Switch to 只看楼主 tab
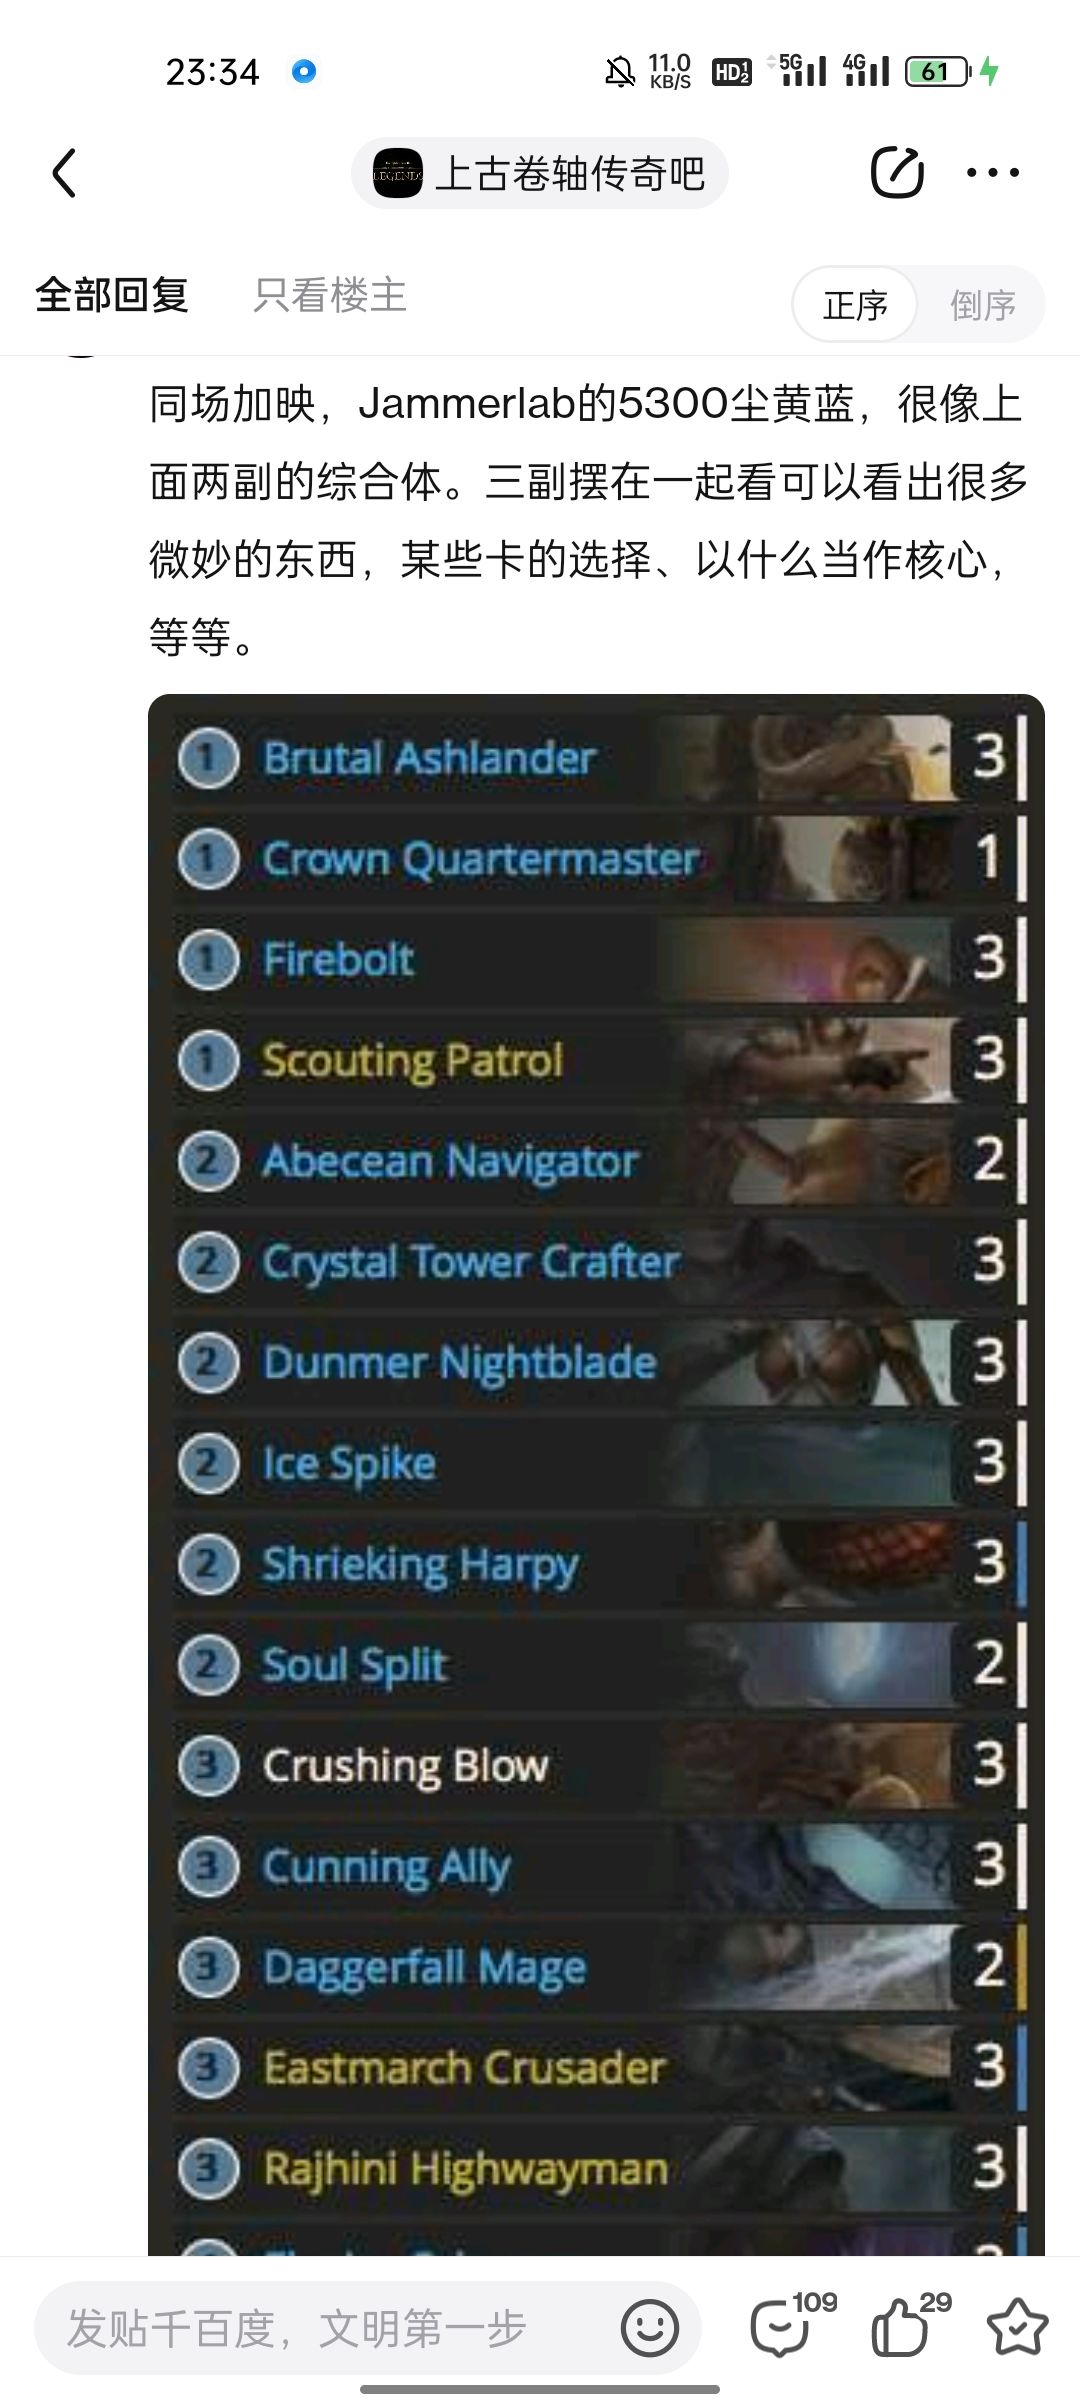This screenshot has height=2400, width=1080. (330, 295)
